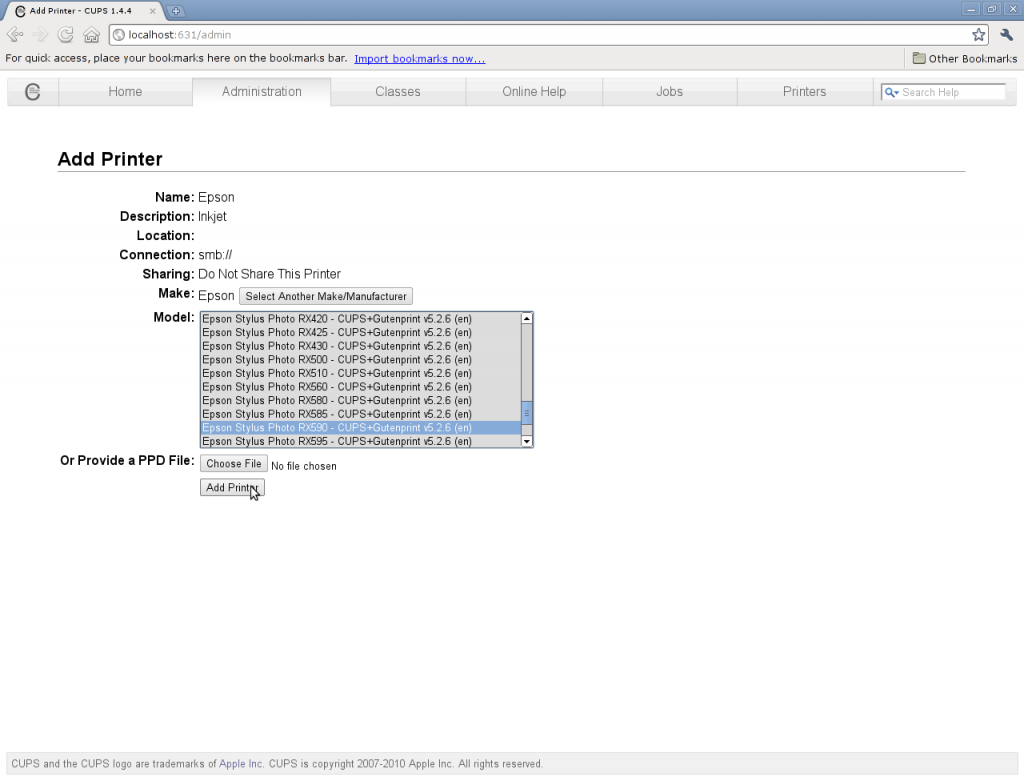Click the search magnifier dropdown icon
Viewport: 1024px width, 781px height.
pos(891,93)
